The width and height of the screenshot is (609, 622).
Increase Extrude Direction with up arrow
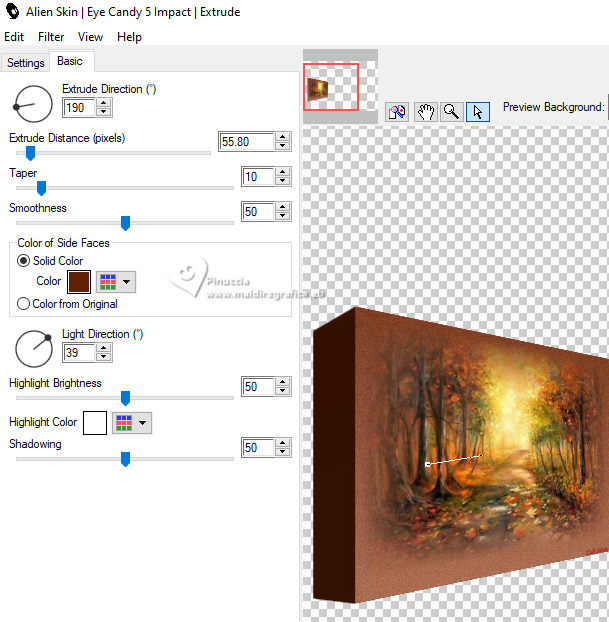104,103
